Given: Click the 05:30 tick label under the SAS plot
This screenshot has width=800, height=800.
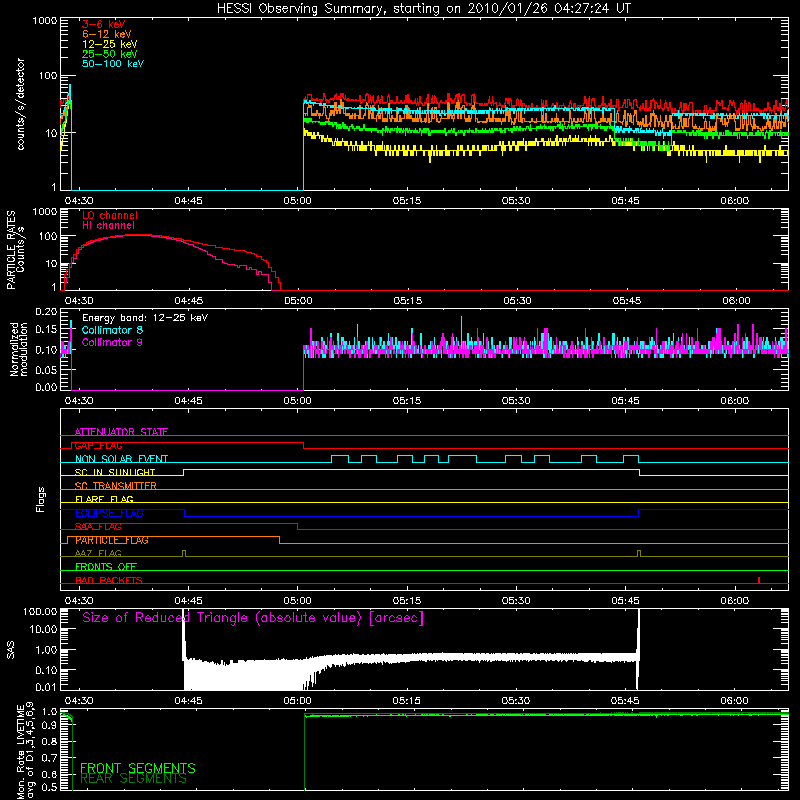Looking at the screenshot, I should tap(516, 701).
